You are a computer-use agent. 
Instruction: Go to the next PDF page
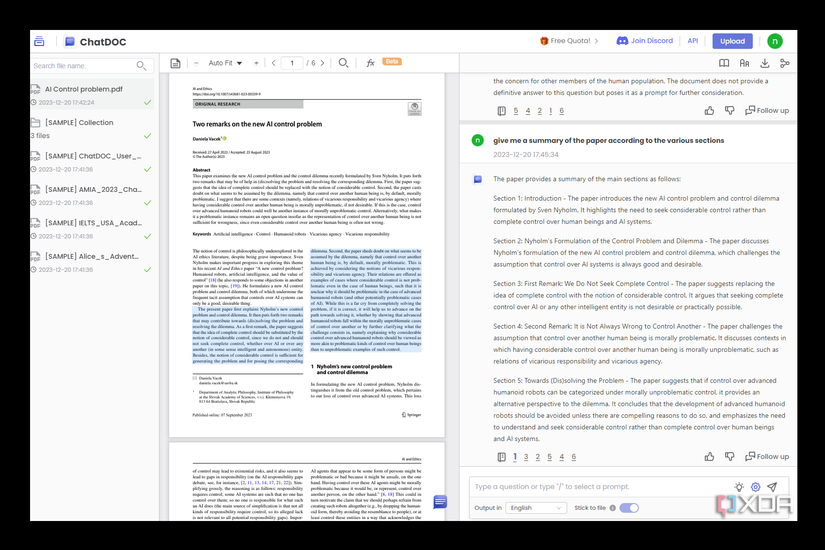tap(323, 63)
